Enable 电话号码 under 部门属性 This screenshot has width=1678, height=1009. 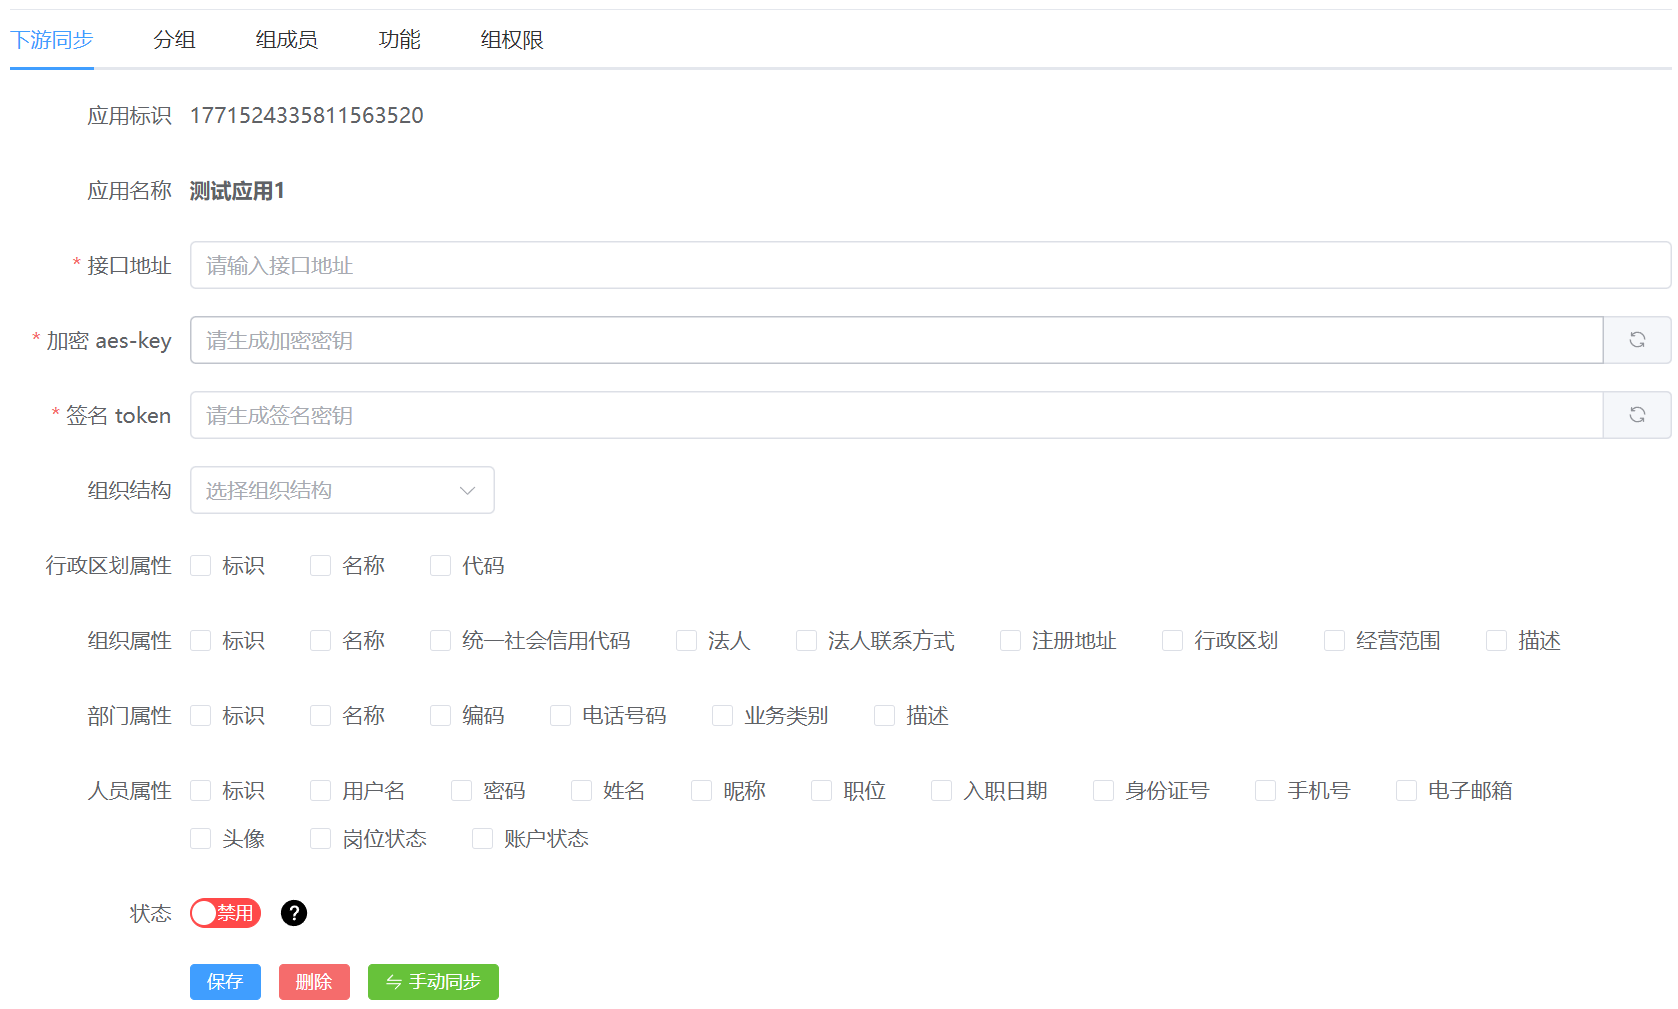coord(560,715)
